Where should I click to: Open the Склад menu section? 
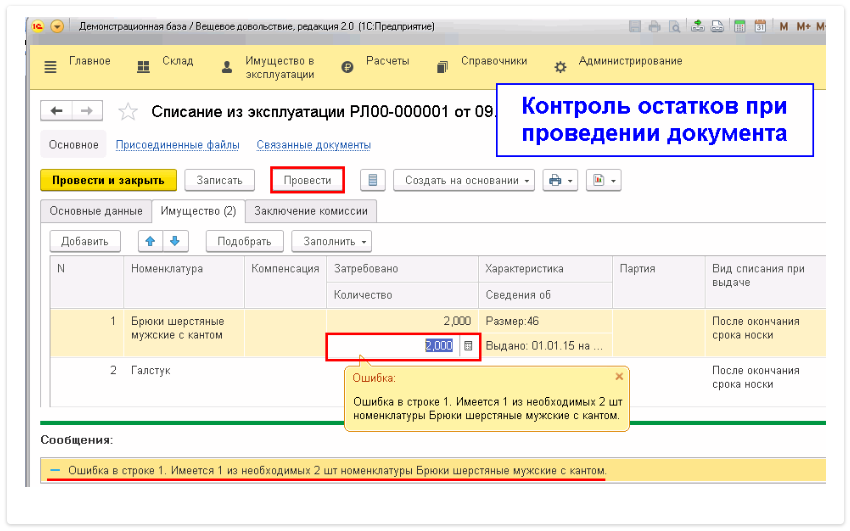(x=169, y=62)
